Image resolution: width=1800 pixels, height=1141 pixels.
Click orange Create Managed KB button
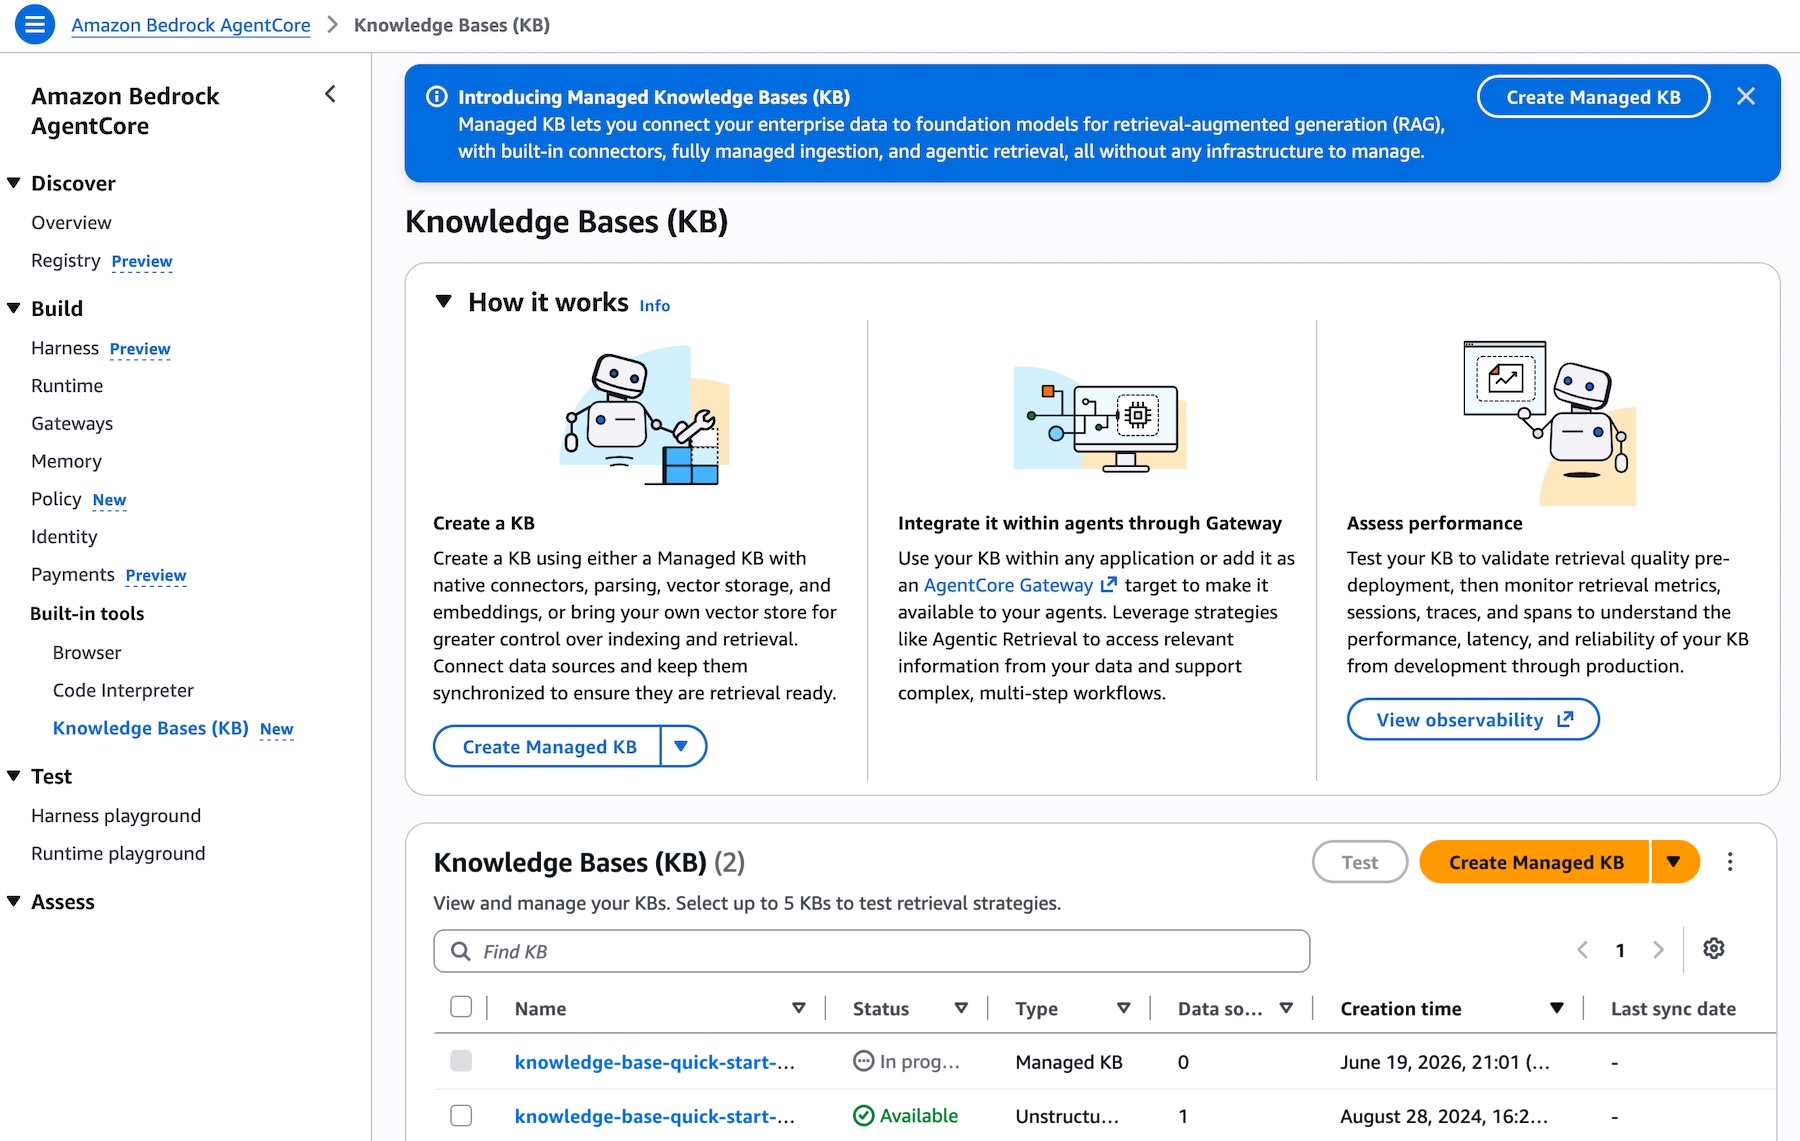[1535, 862]
